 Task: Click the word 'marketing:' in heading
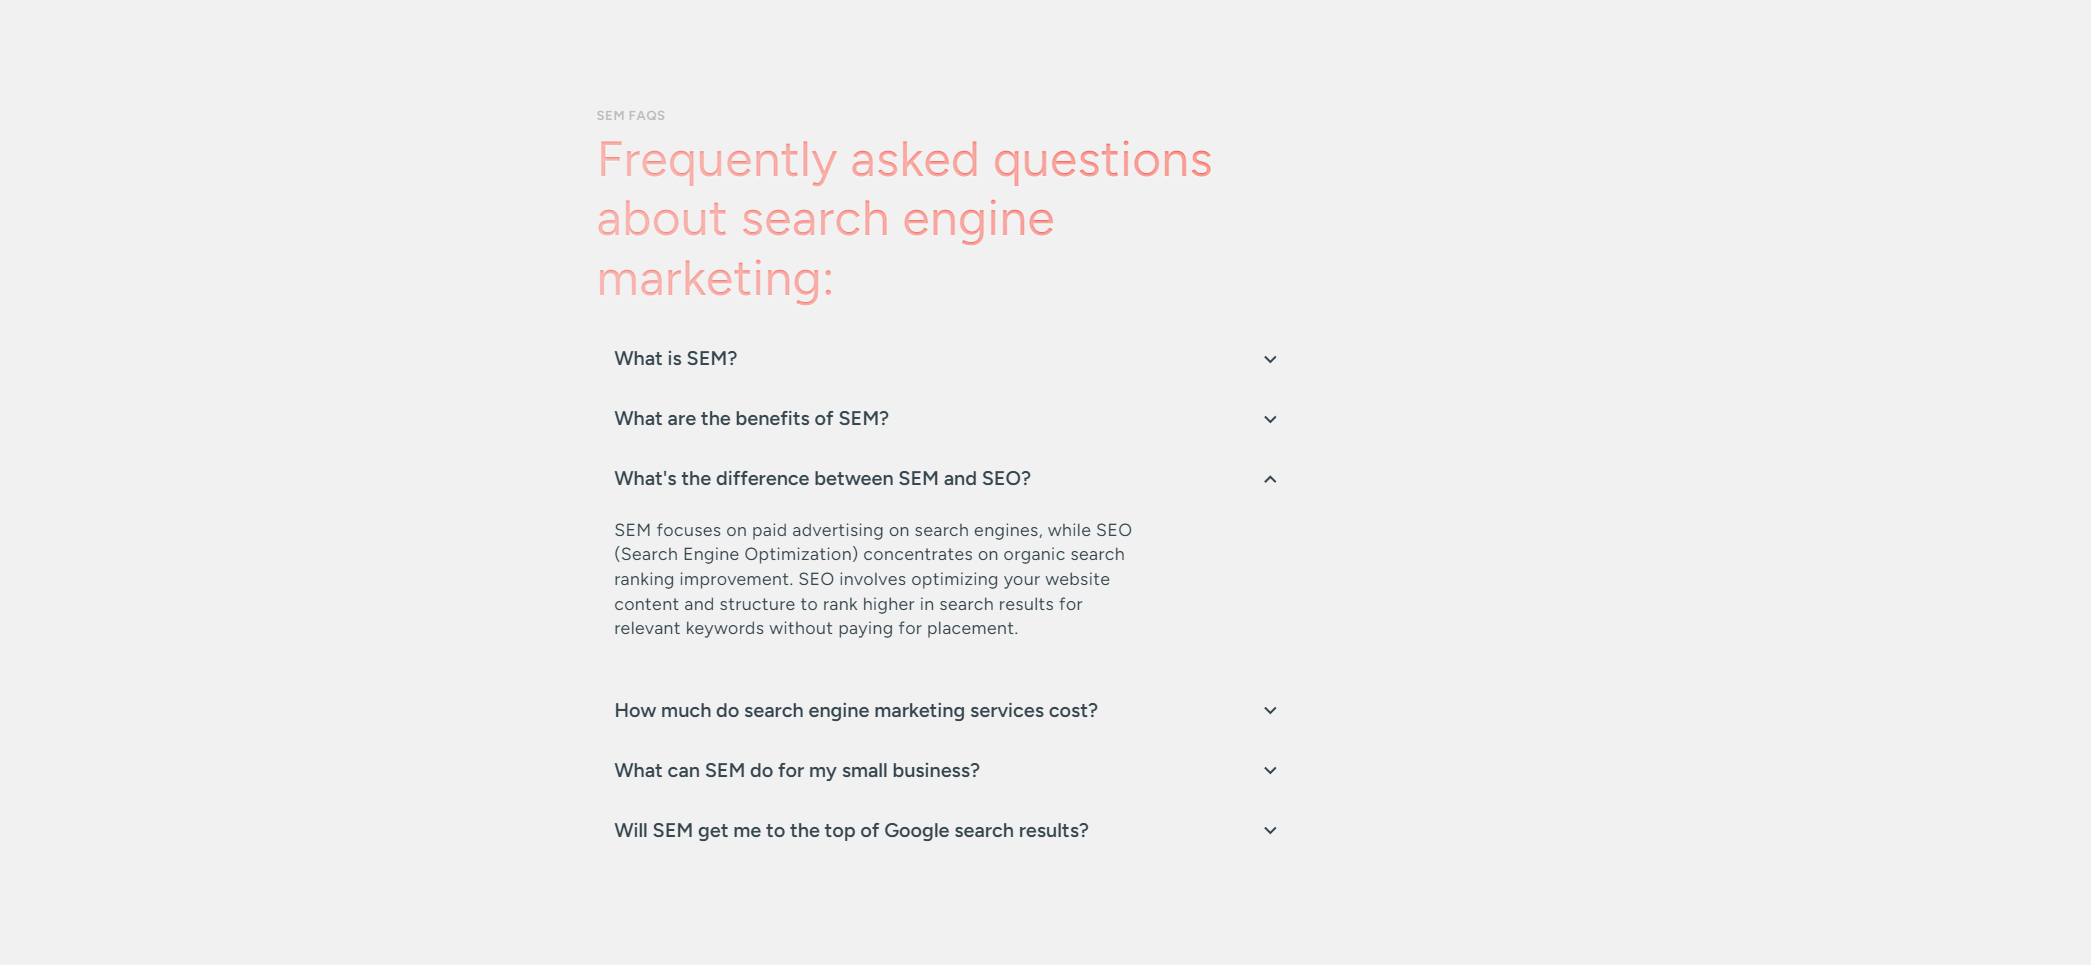coord(715,278)
